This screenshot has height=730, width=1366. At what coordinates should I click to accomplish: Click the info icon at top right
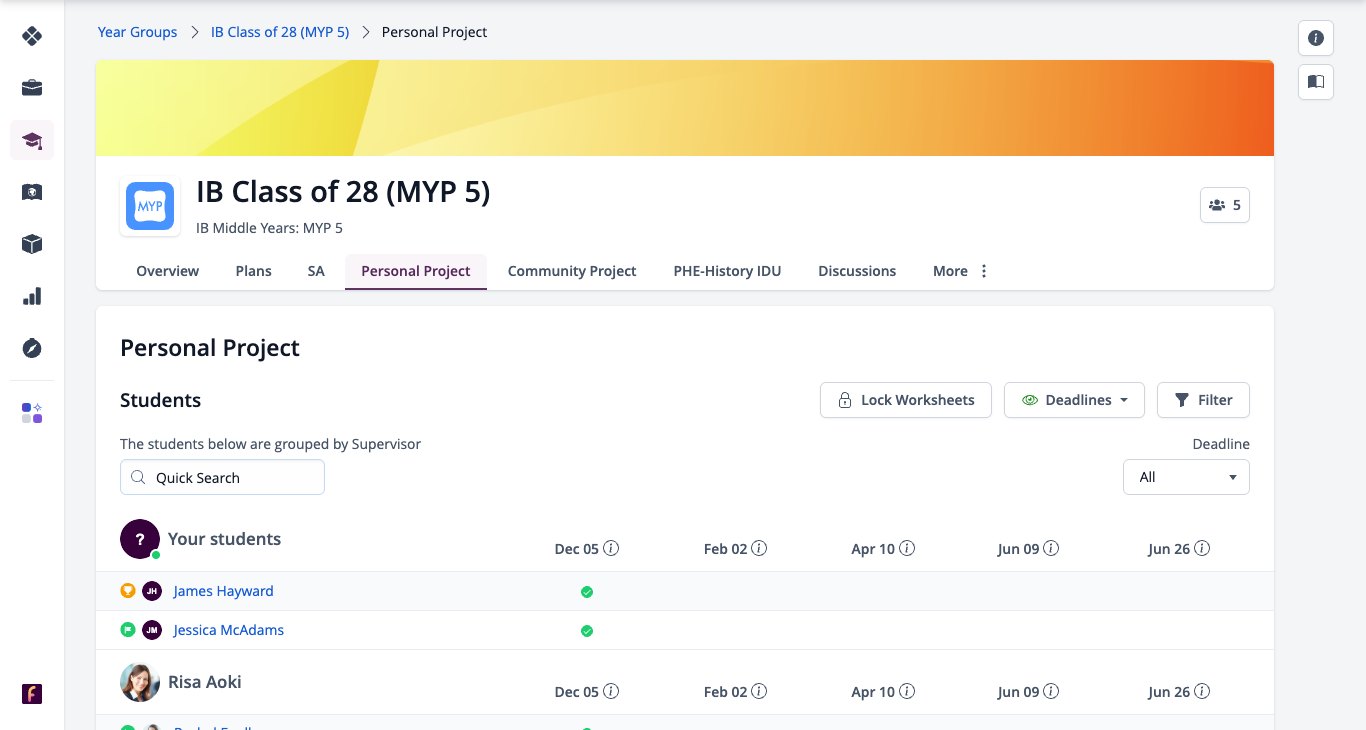tap(1316, 38)
